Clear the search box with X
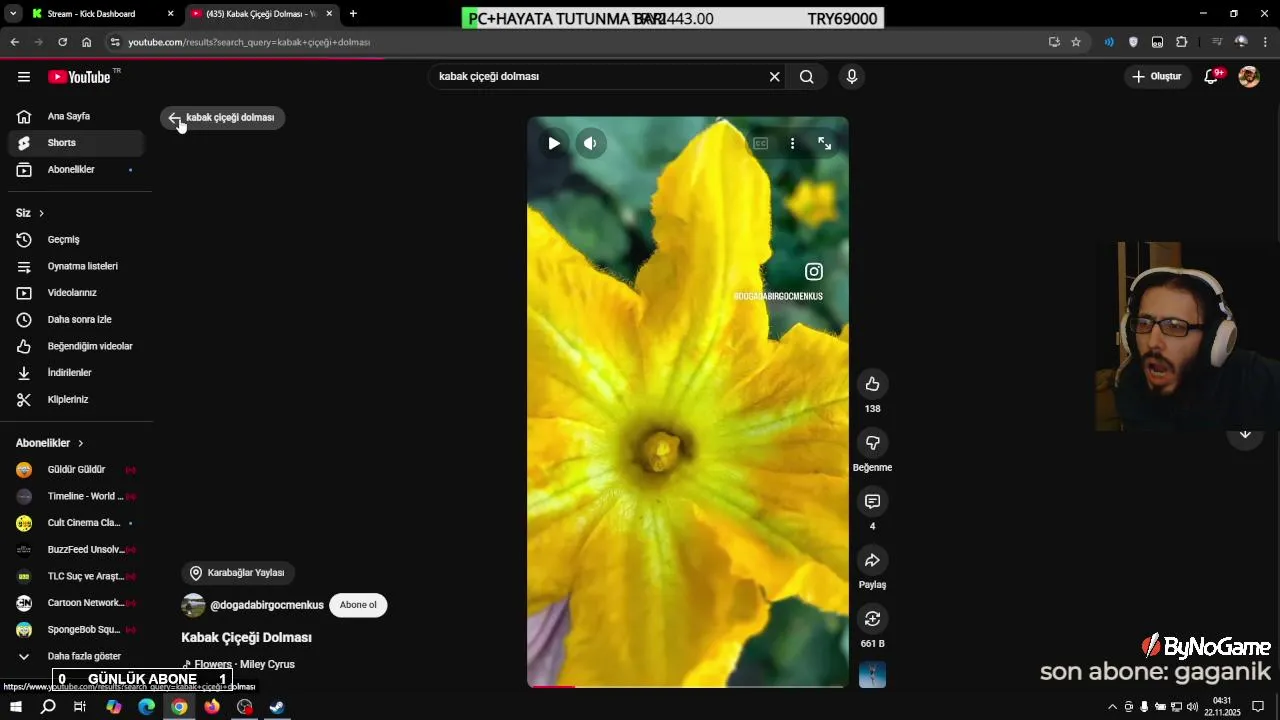This screenshot has width=1280, height=720. click(x=774, y=77)
